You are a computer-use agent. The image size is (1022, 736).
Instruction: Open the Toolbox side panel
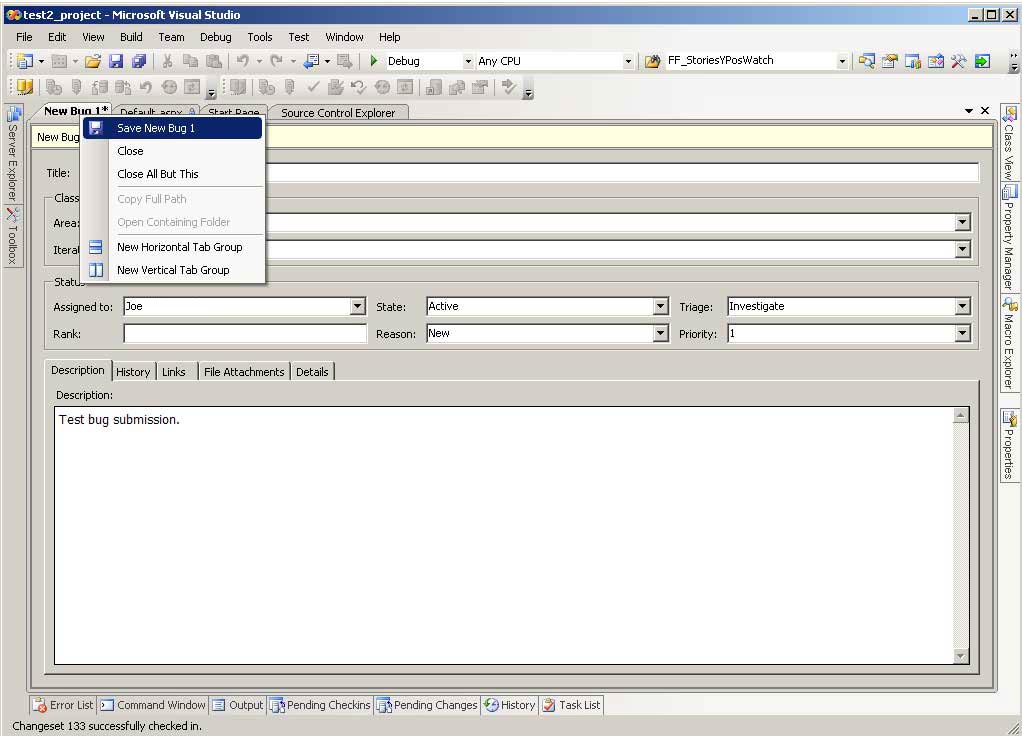tap(13, 235)
